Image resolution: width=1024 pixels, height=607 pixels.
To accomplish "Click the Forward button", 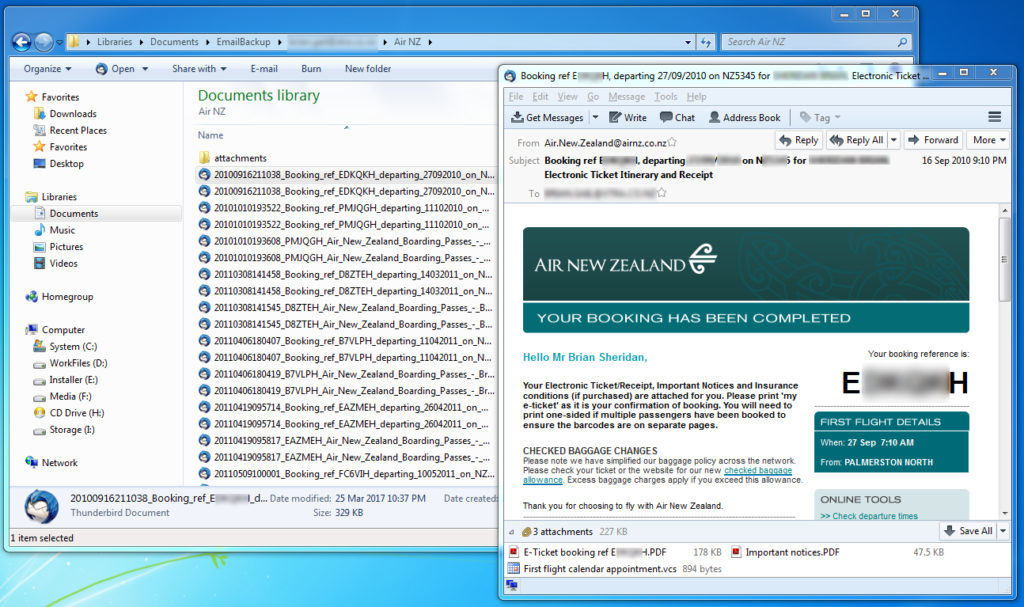I will (933, 140).
